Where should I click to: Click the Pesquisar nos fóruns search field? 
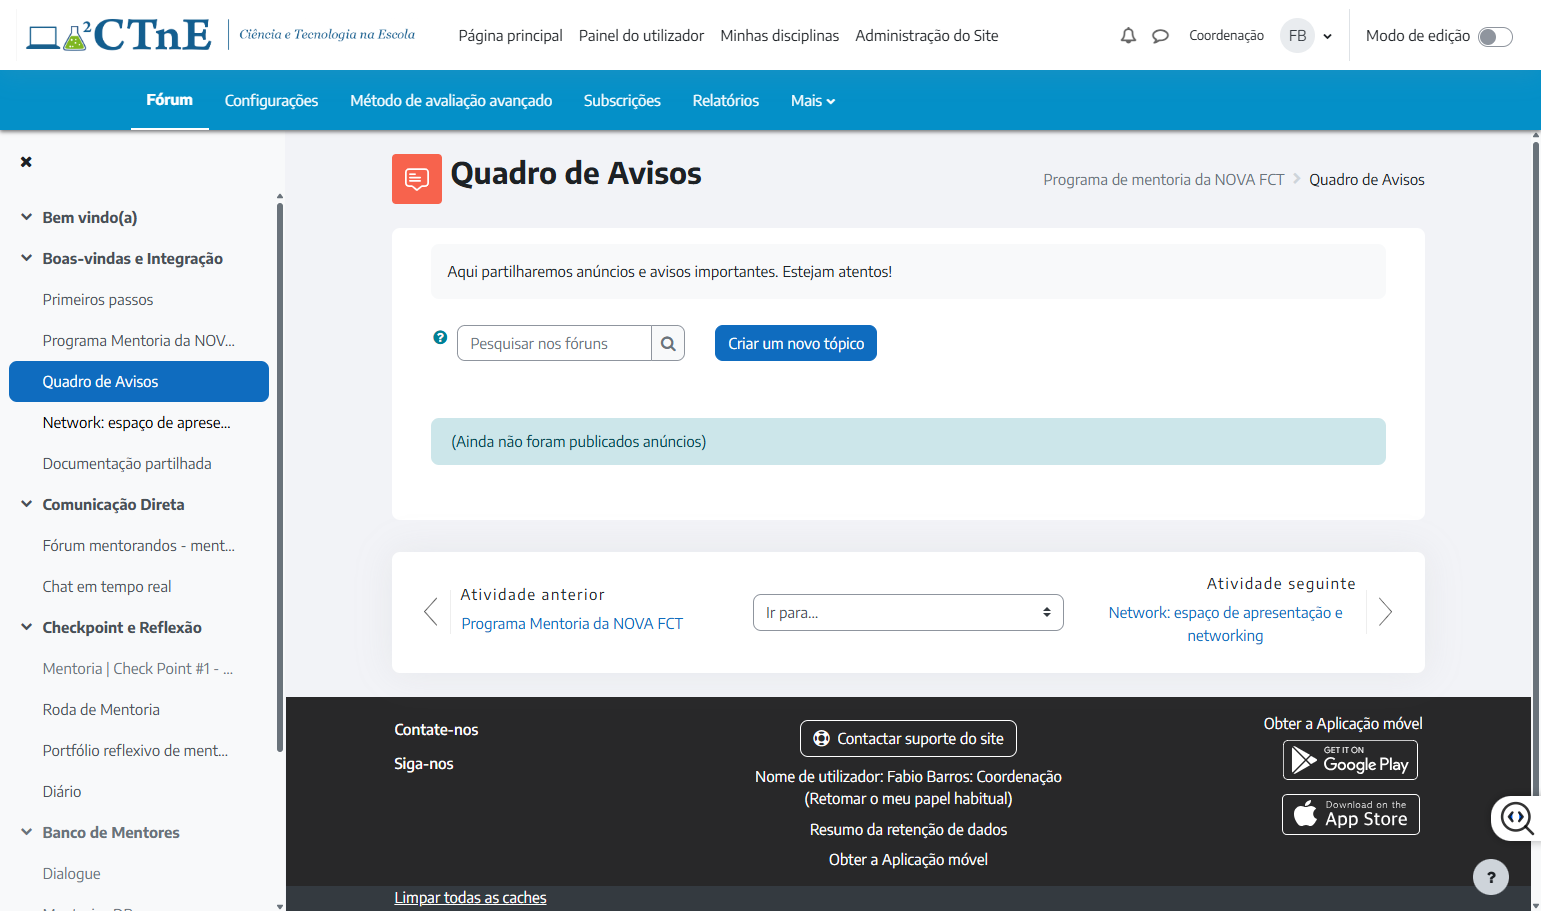[554, 343]
